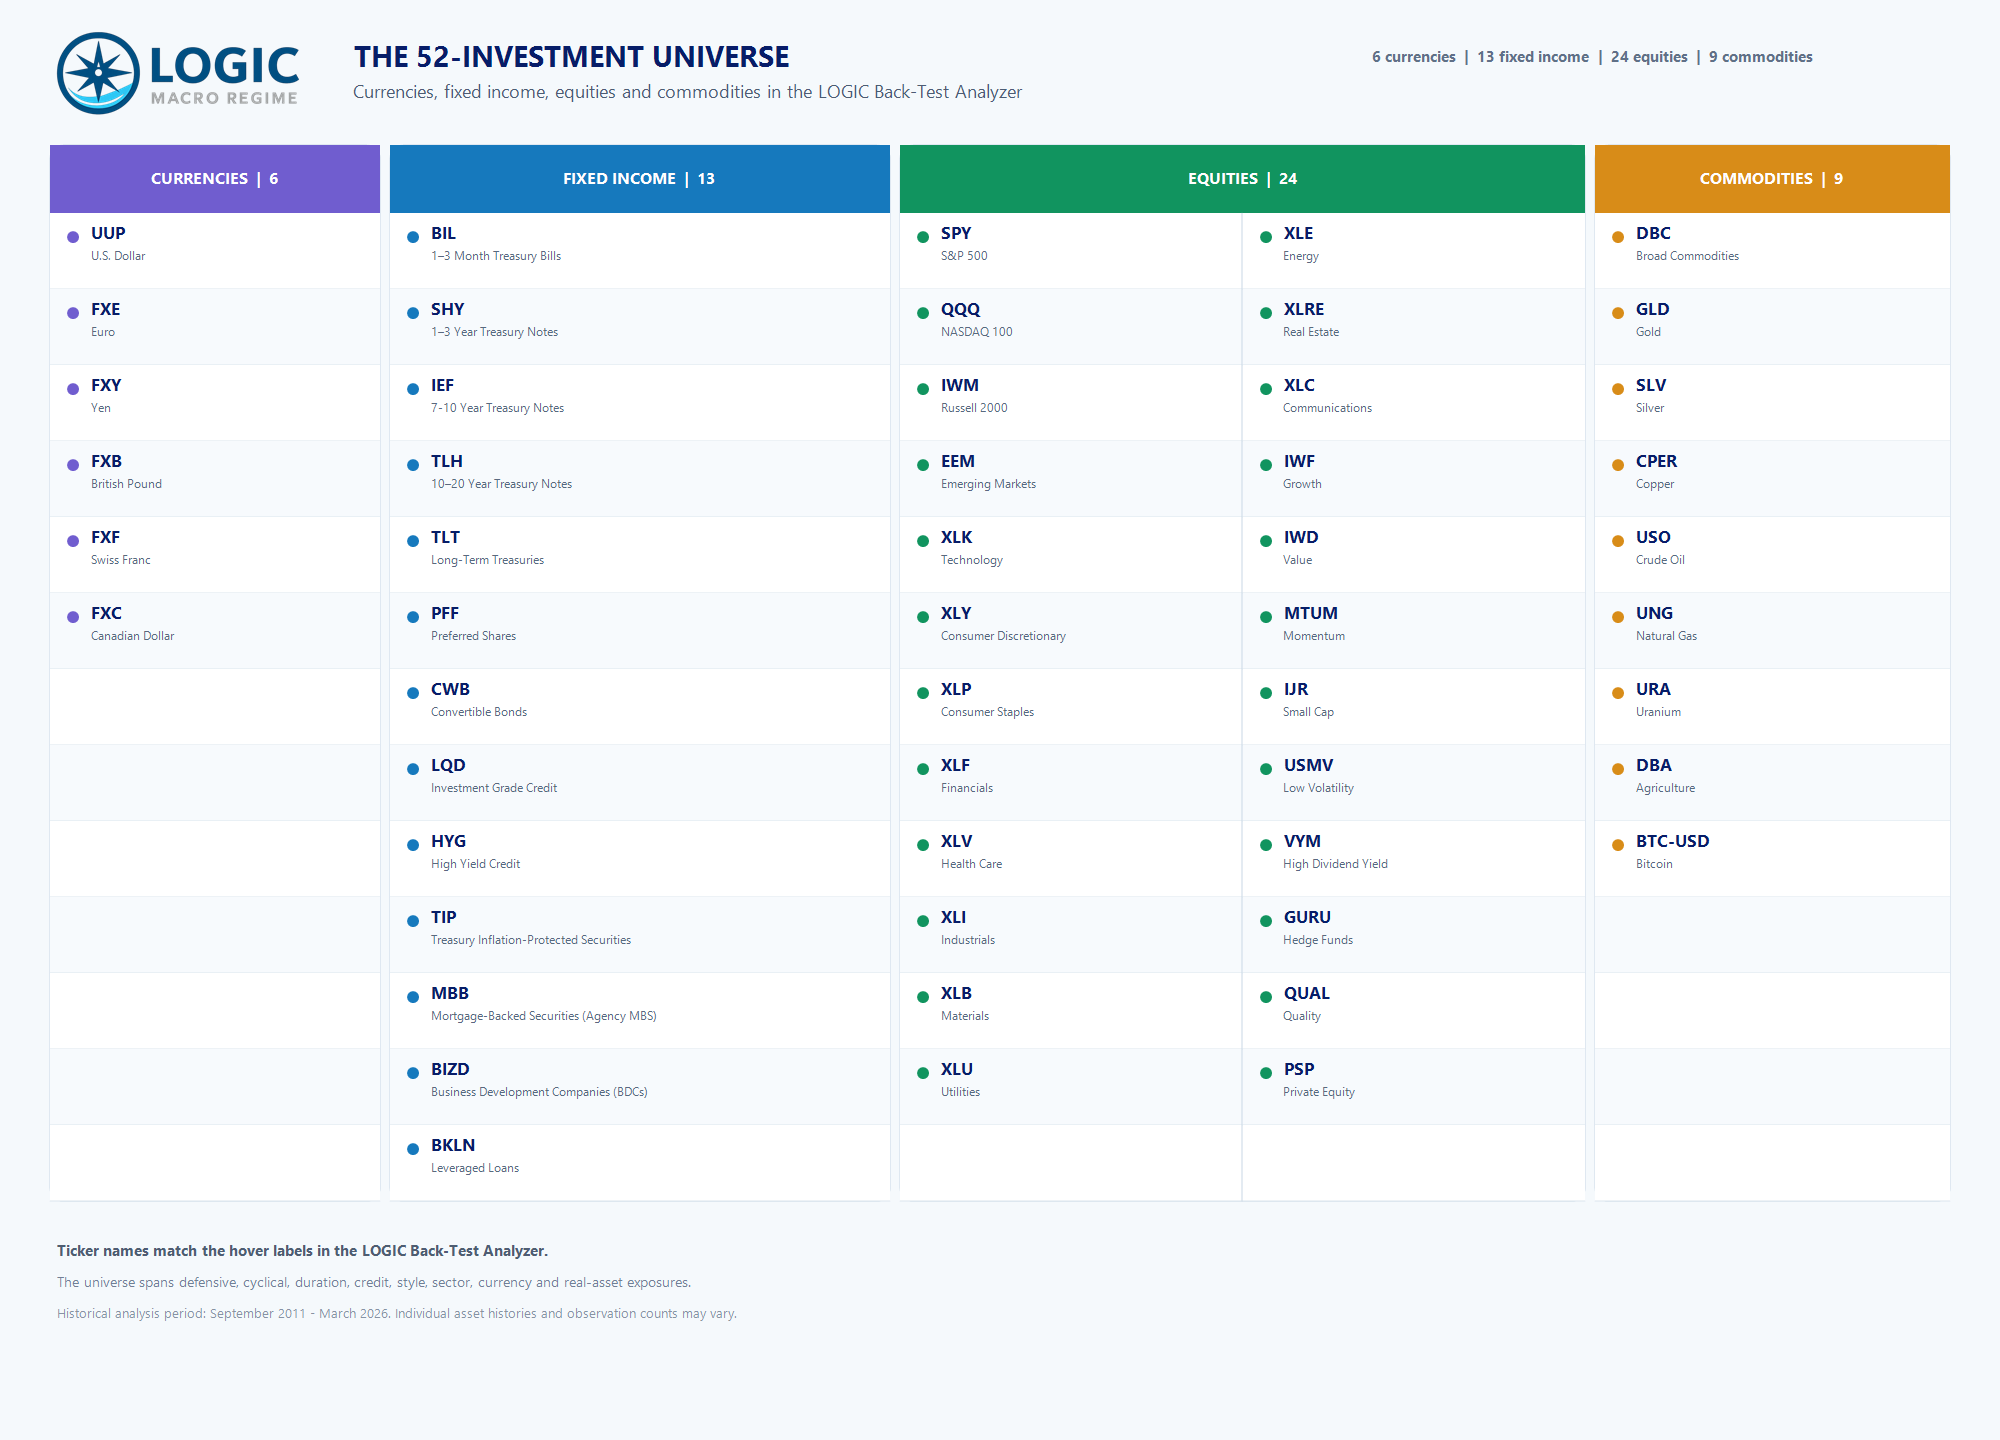
Task: Click the '13 fixed income' summary text
Action: coord(1533,57)
